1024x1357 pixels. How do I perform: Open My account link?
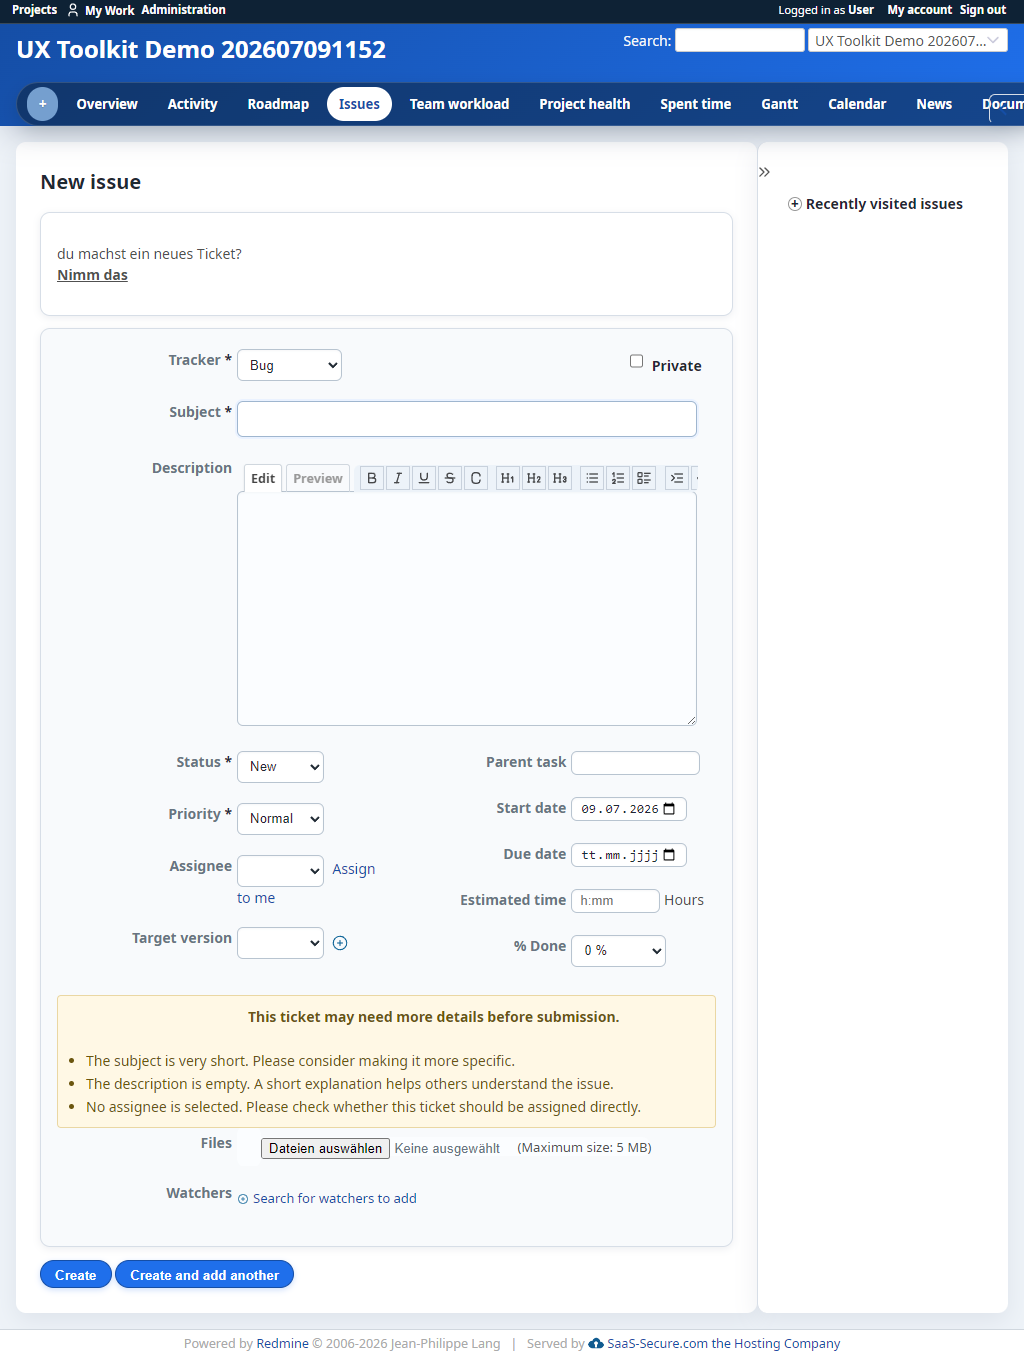[919, 10]
